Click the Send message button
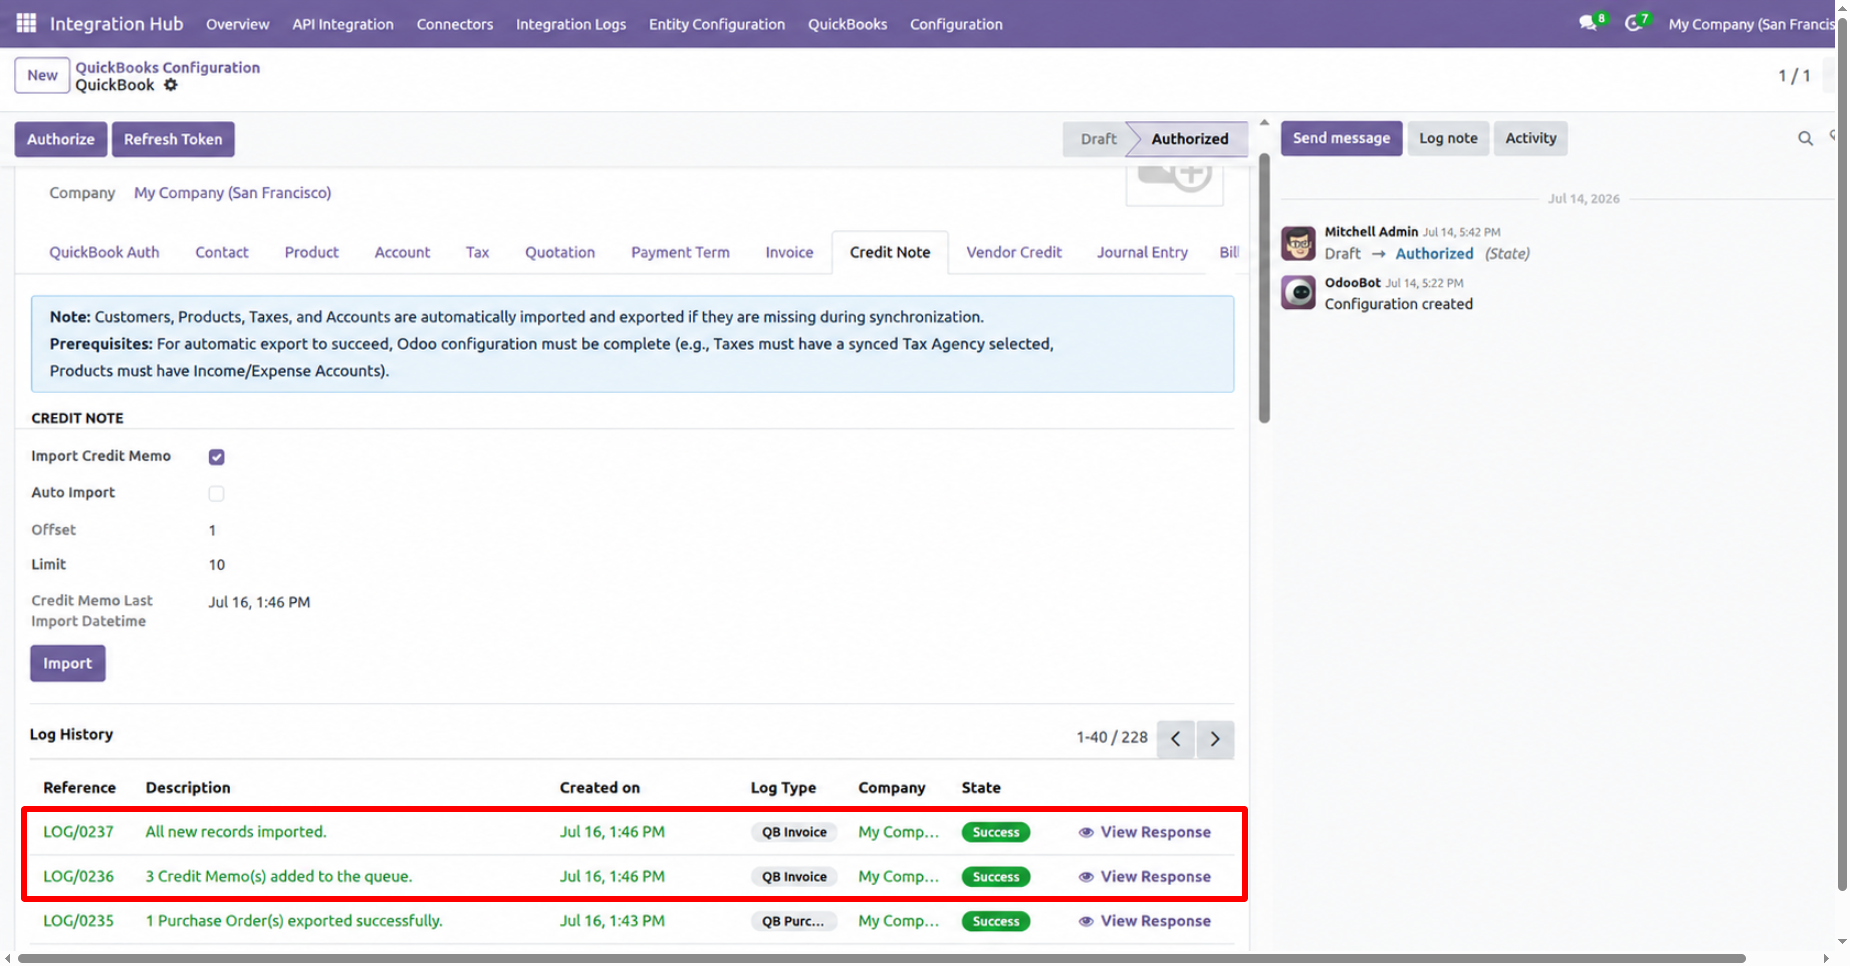The width and height of the screenshot is (1850, 966). (1341, 138)
